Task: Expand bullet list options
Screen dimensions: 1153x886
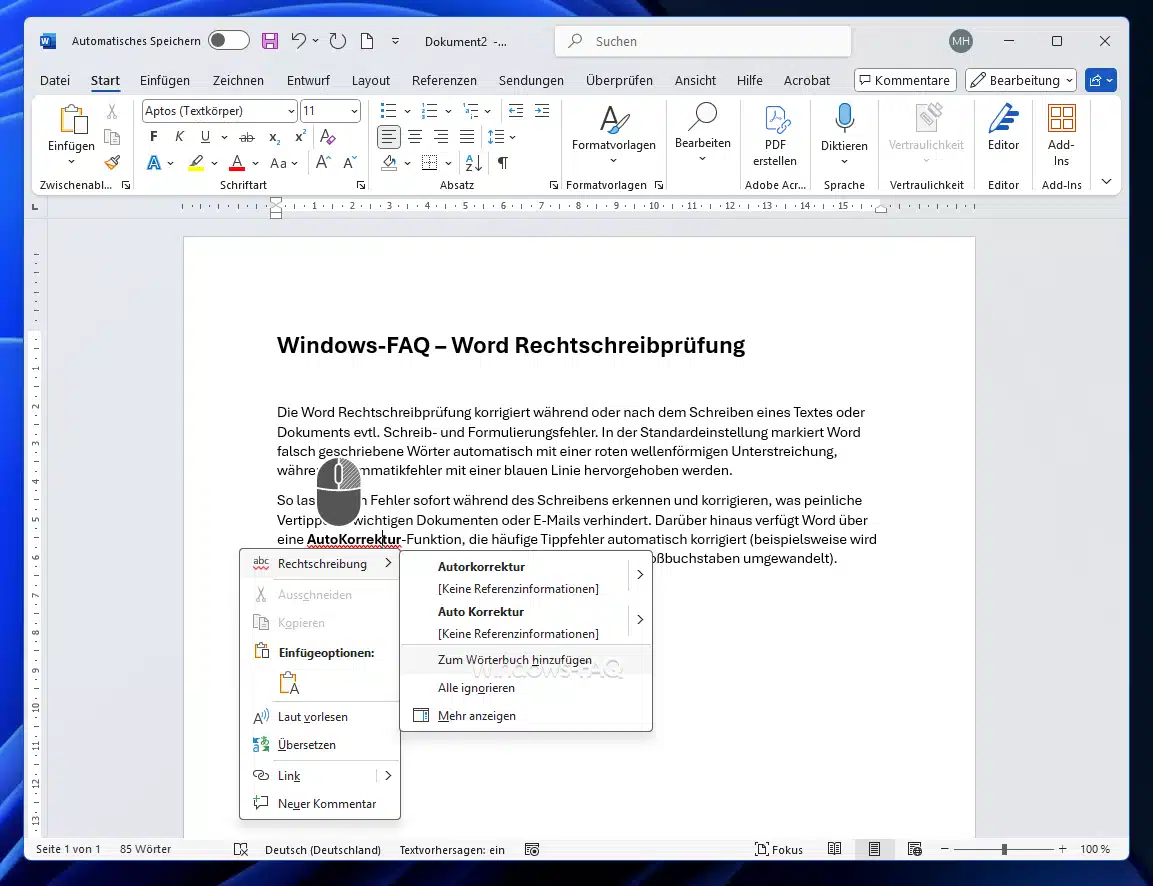Action: point(407,111)
